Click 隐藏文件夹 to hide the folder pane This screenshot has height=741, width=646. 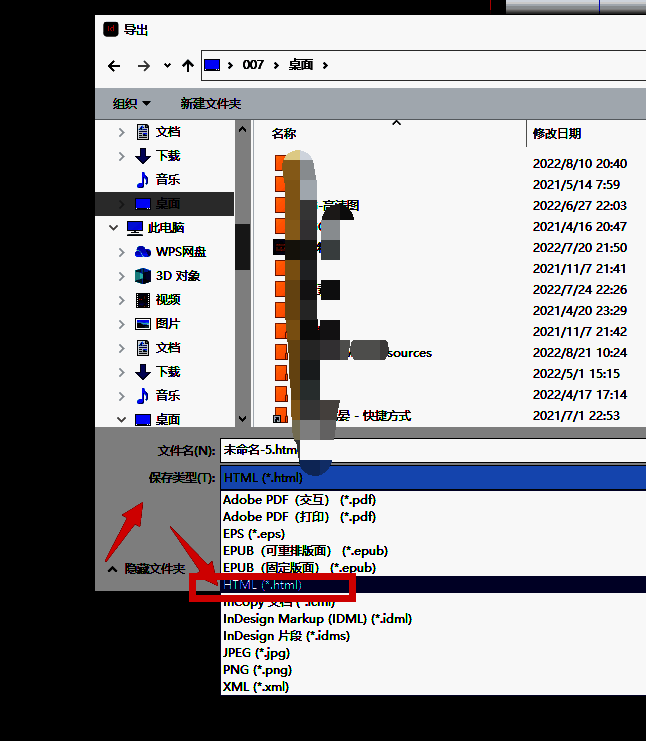[146, 569]
